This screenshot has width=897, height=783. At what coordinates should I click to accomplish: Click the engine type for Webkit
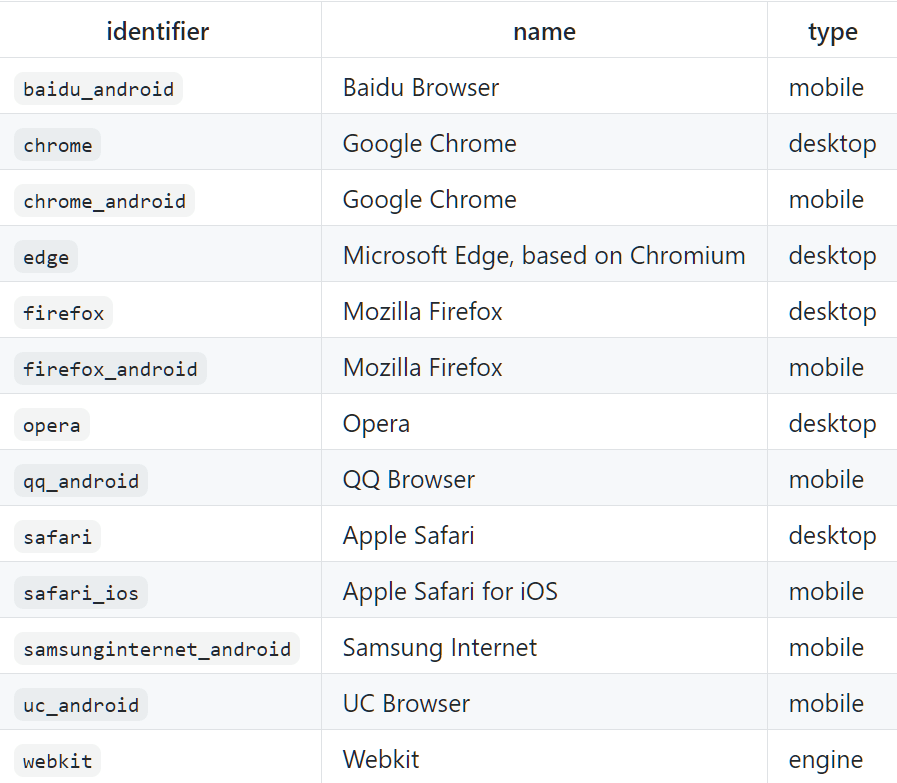[x=825, y=760]
